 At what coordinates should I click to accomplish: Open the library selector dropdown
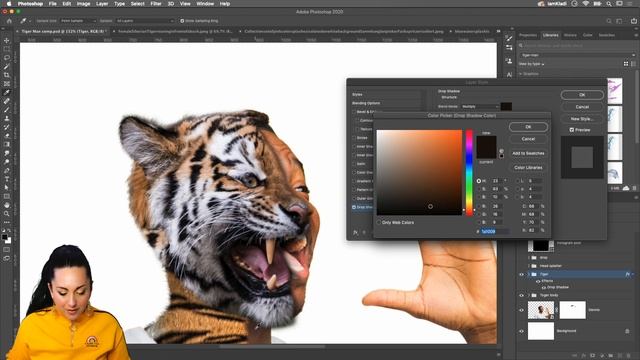(x=578, y=55)
